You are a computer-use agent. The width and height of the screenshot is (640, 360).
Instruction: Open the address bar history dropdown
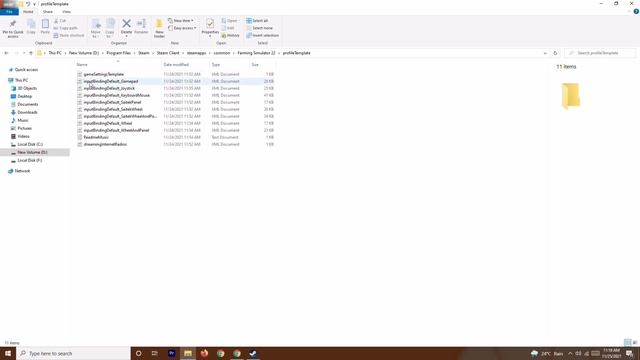click(545, 53)
